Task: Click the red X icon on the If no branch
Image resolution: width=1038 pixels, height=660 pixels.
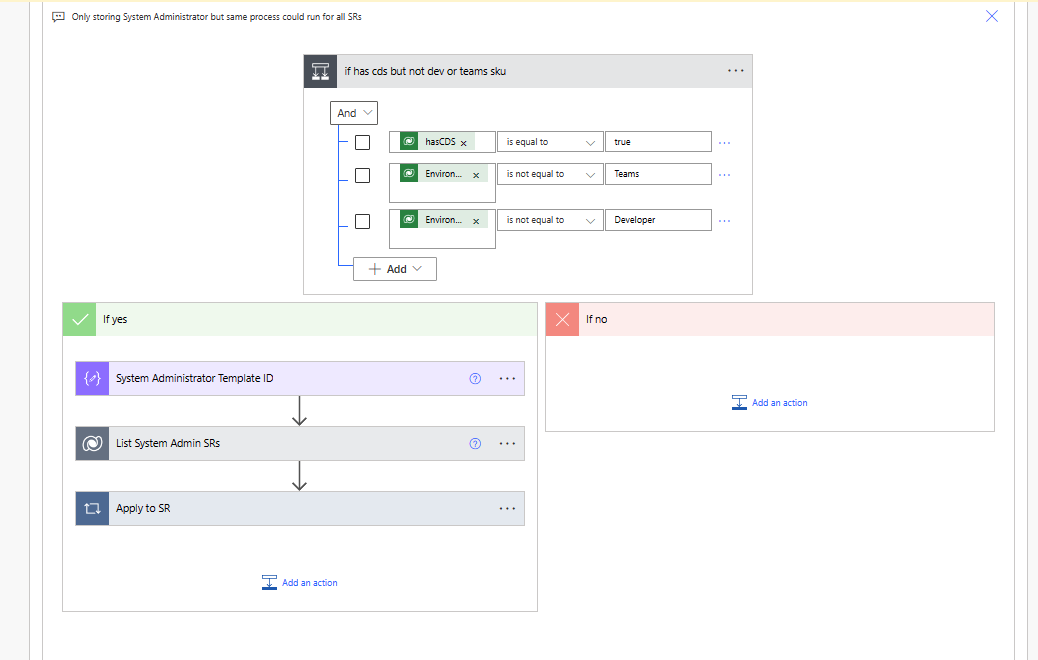Action: click(x=562, y=319)
